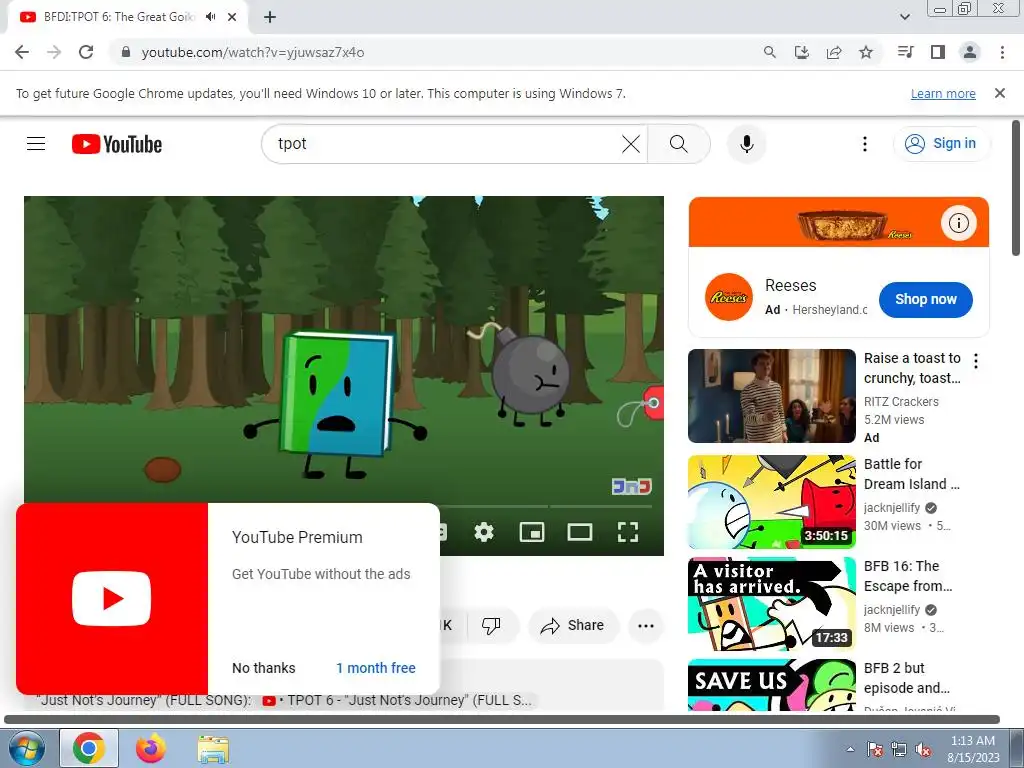1024x768 pixels.
Task: Go back with the browser back arrow
Action: (22, 52)
